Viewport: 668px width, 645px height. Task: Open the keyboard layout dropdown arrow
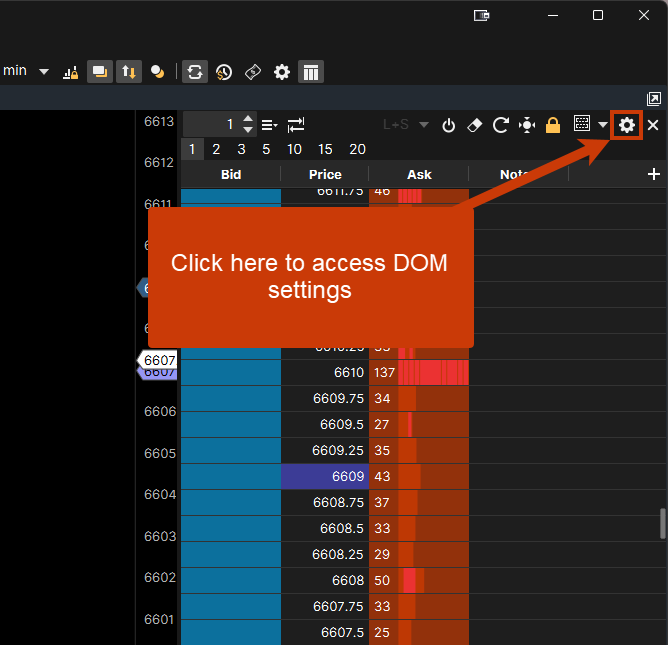pyautogui.click(x=603, y=125)
